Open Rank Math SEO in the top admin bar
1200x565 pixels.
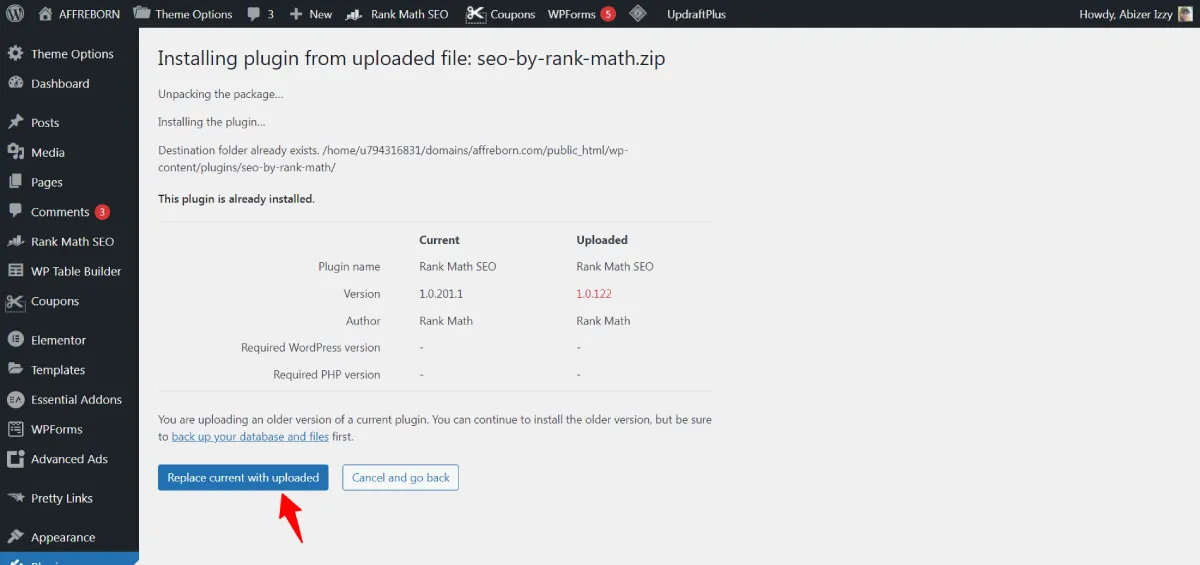click(x=397, y=14)
